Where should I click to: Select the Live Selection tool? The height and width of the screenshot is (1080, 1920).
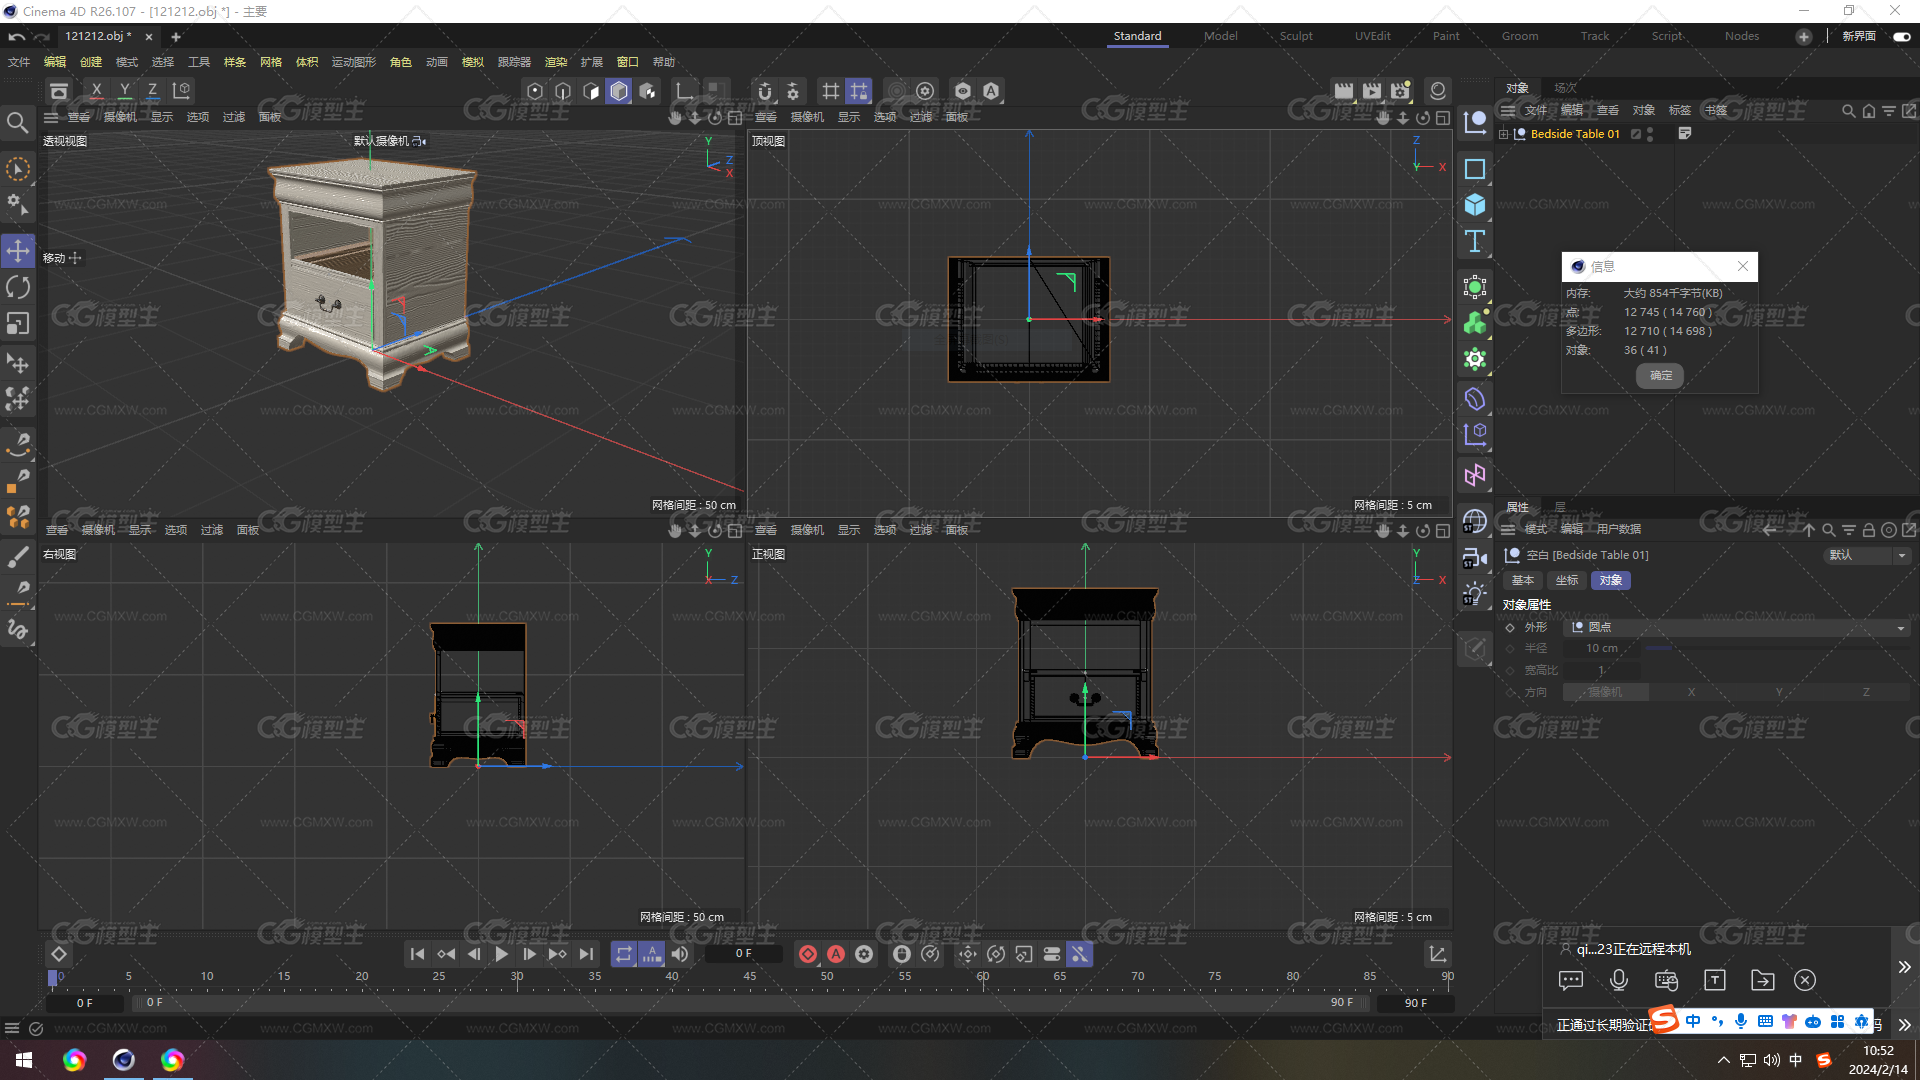pyautogui.click(x=18, y=169)
